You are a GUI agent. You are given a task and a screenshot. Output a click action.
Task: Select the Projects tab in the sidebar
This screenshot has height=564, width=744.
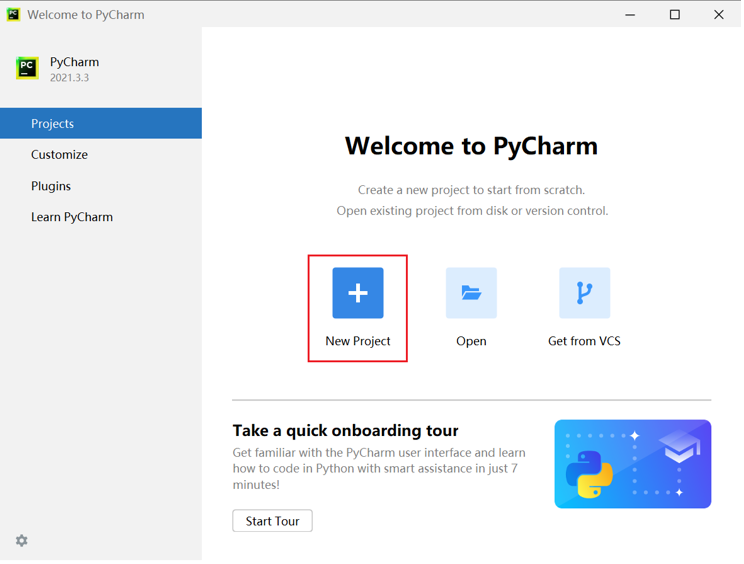pyautogui.click(x=100, y=124)
